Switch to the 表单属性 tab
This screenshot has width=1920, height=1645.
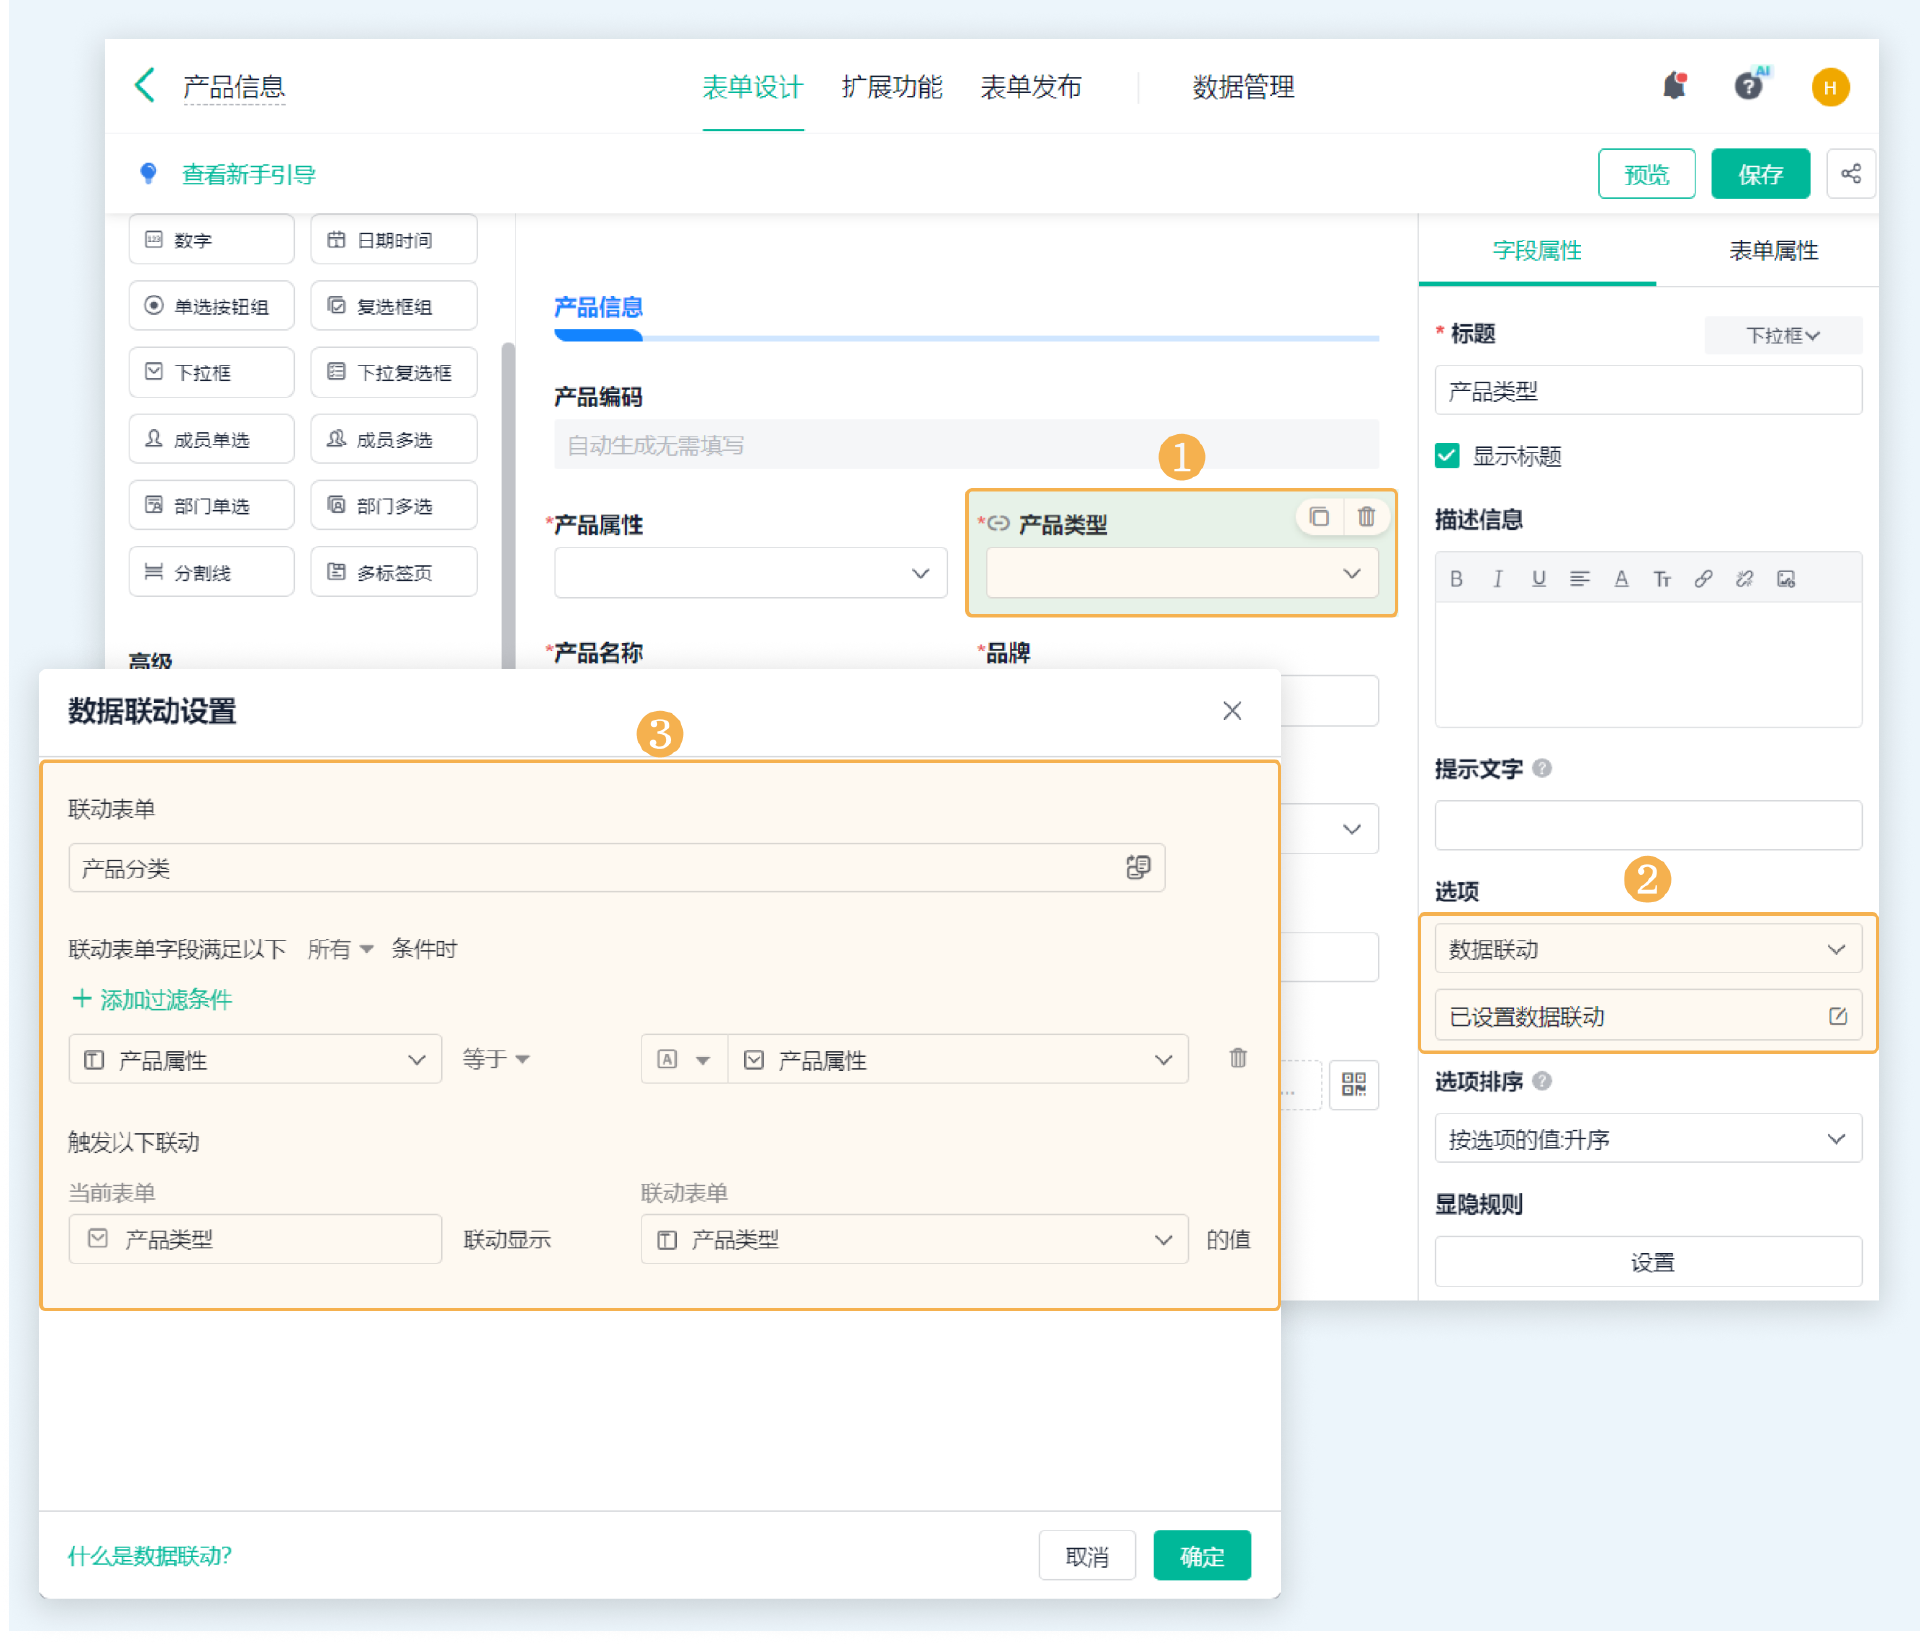pyautogui.click(x=1773, y=251)
